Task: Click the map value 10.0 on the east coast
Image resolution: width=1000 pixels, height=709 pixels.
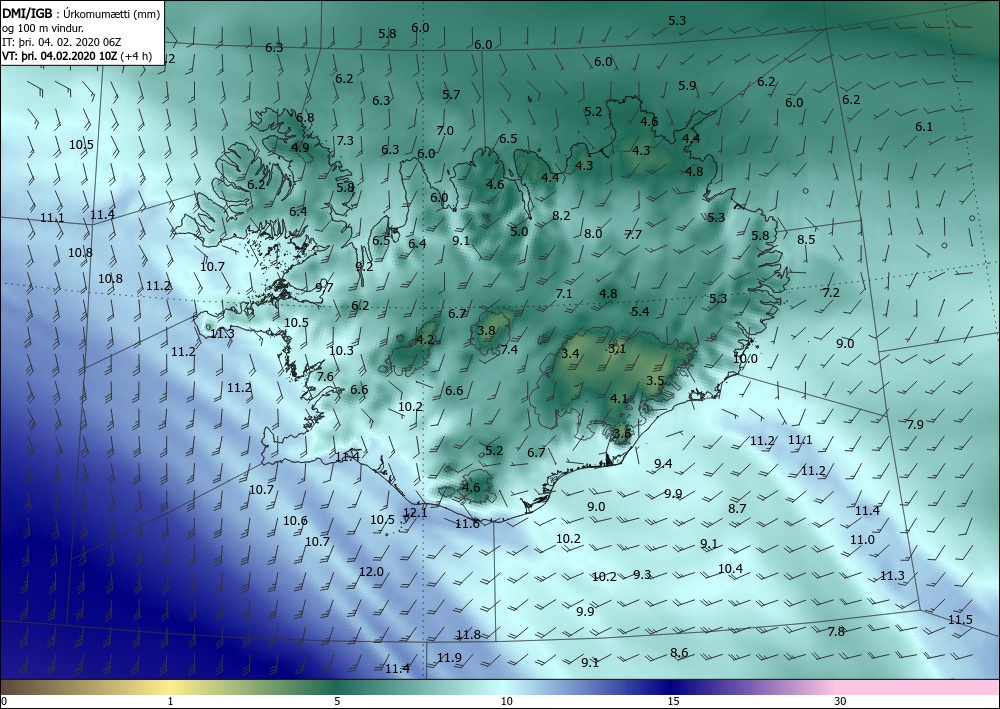Action: [x=745, y=358]
